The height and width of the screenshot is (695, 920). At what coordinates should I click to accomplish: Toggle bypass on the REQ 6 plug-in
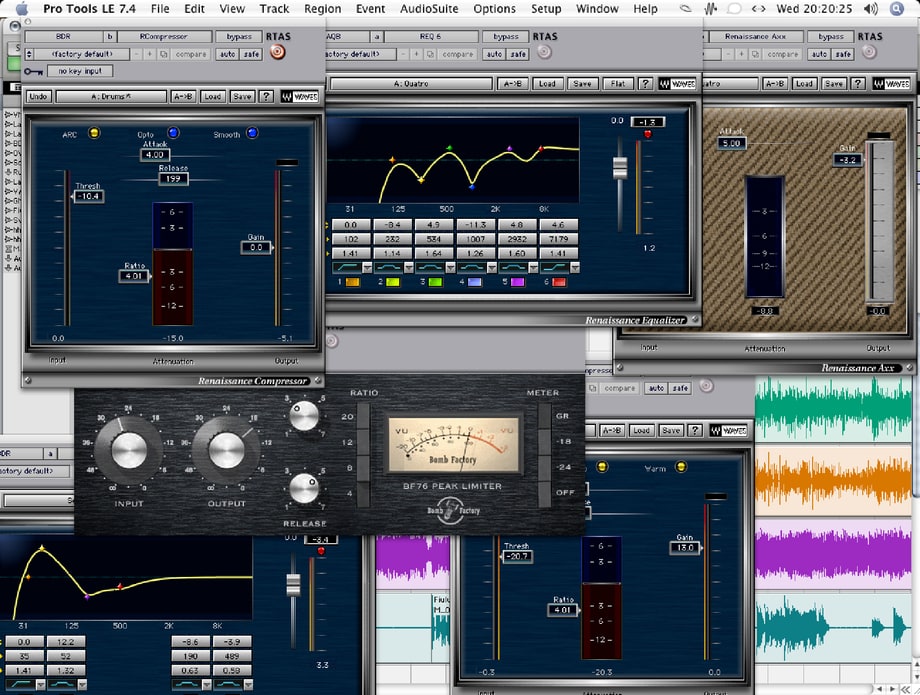[x=506, y=36]
